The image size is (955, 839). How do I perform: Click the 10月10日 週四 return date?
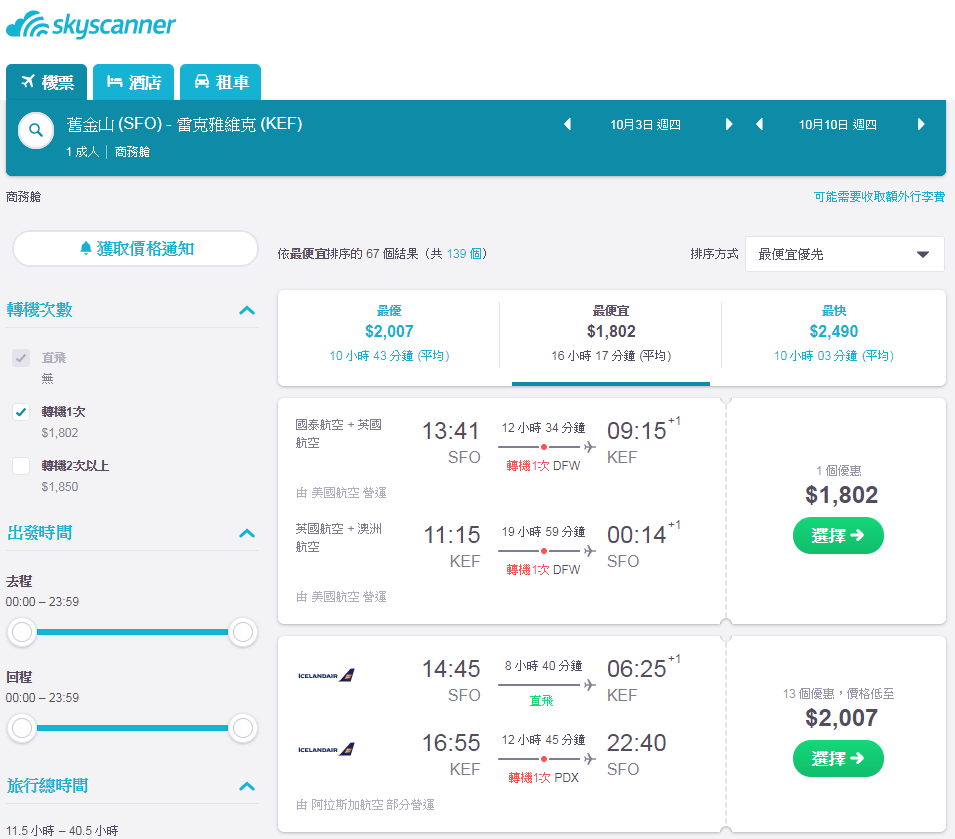pyautogui.click(x=837, y=125)
